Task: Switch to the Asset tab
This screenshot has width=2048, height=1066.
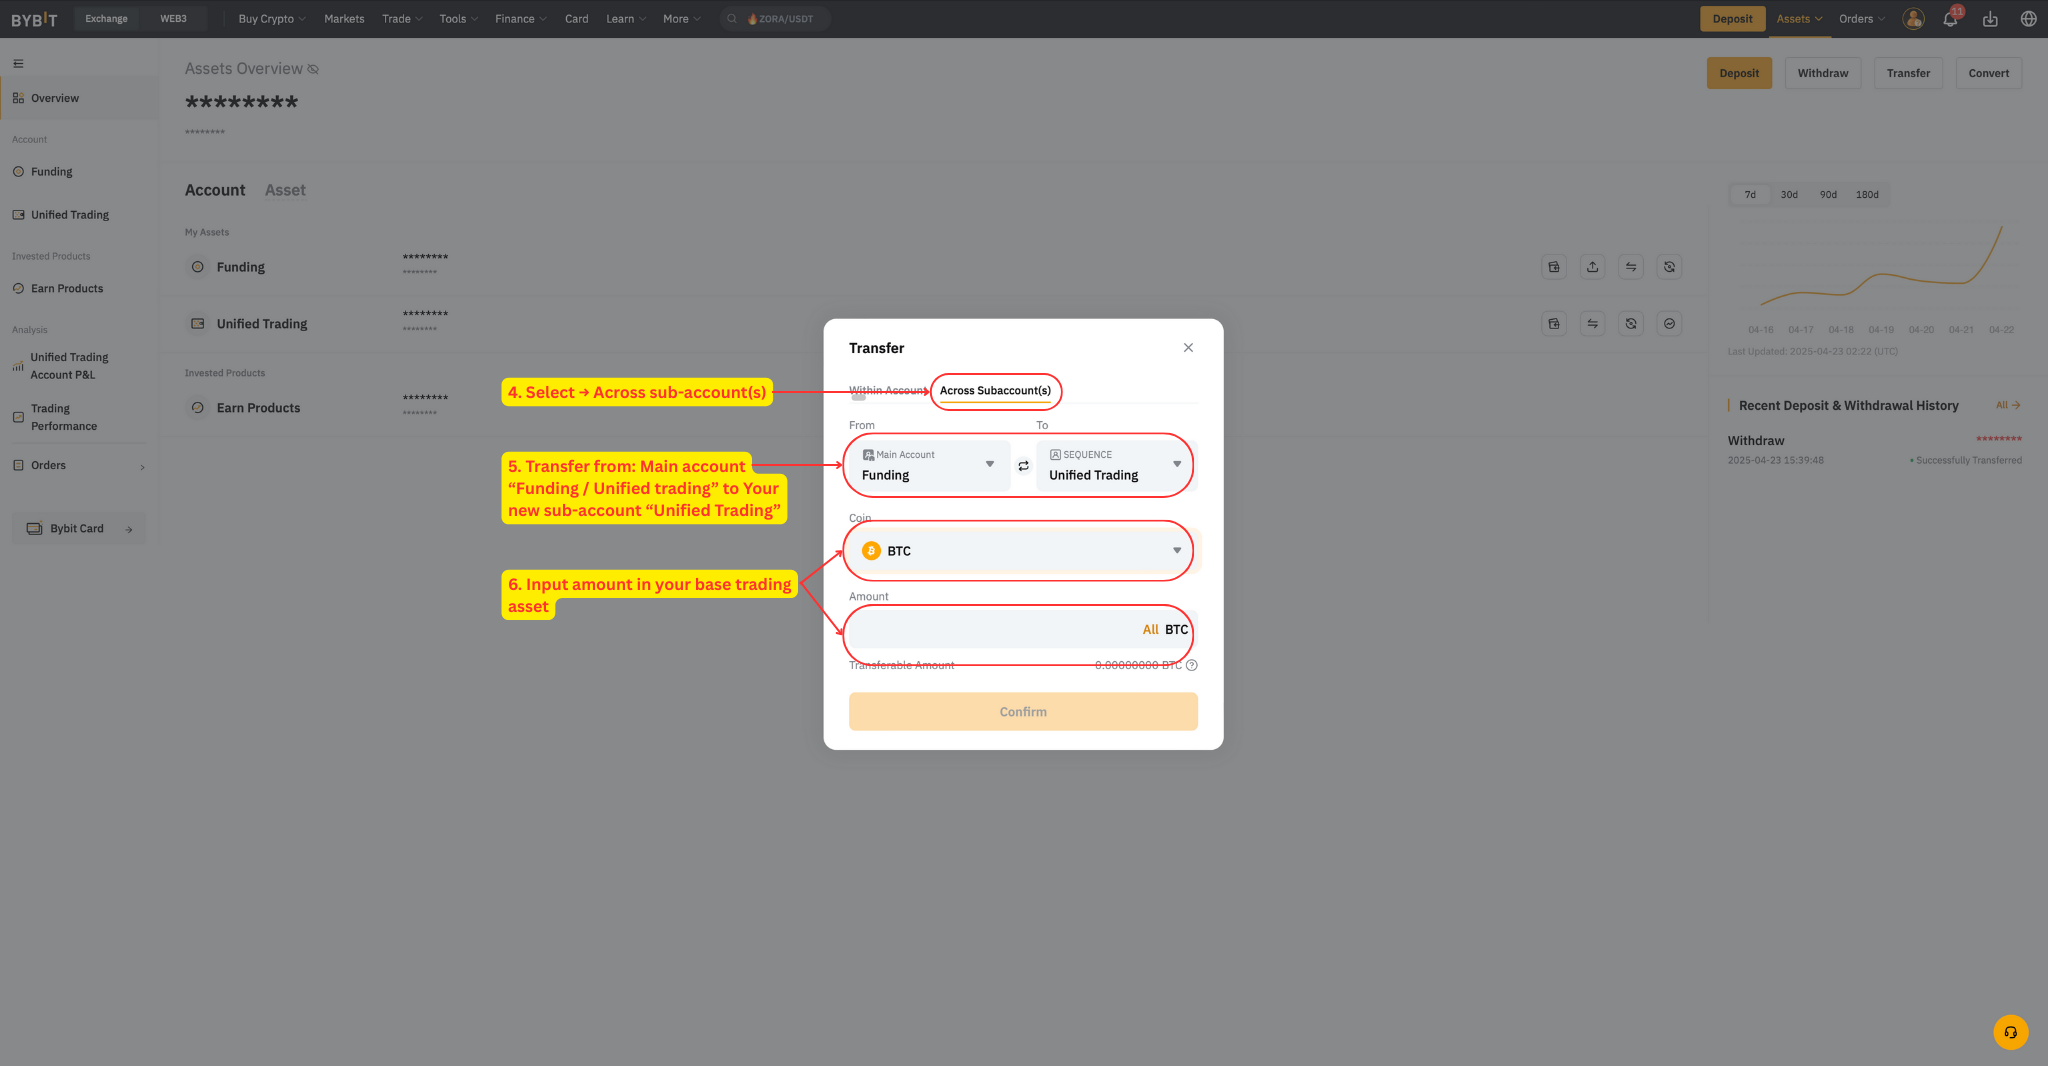Action: click(285, 190)
